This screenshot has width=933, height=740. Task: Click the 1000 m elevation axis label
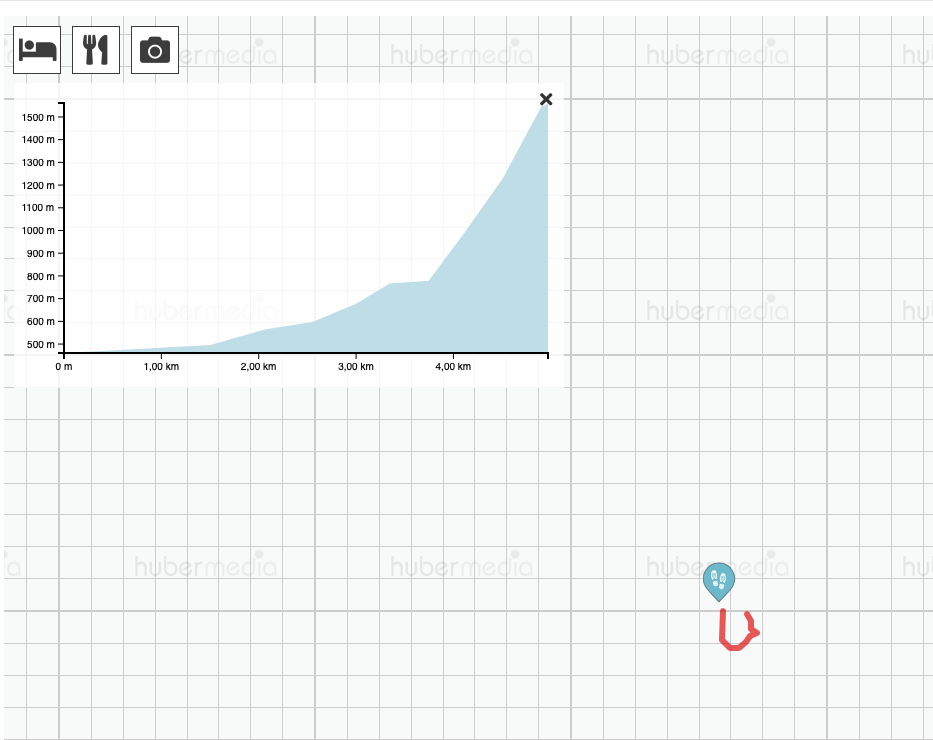tap(38, 230)
